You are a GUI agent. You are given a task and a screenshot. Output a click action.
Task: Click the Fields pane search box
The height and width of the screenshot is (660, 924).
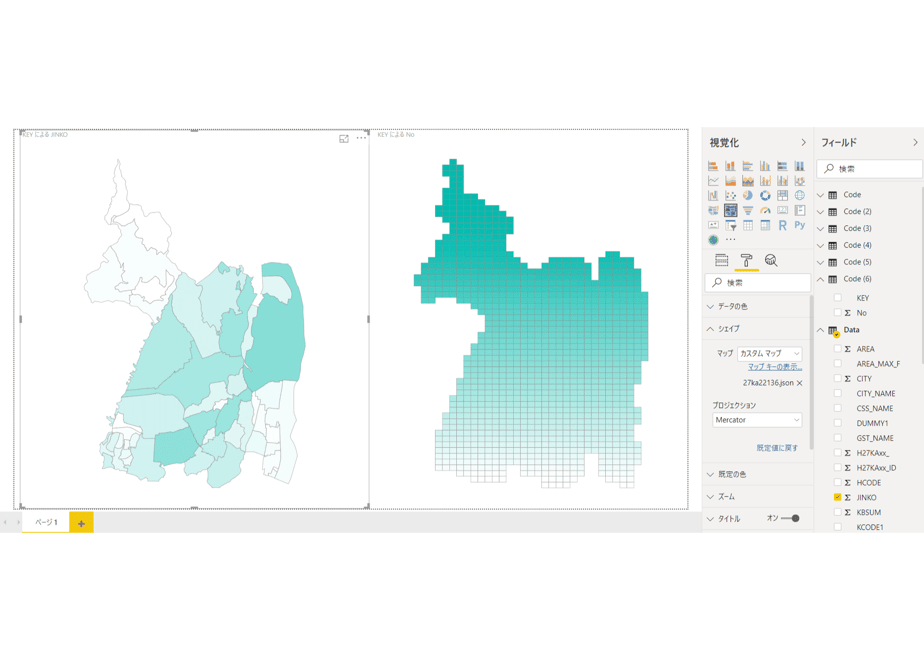click(x=869, y=169)
